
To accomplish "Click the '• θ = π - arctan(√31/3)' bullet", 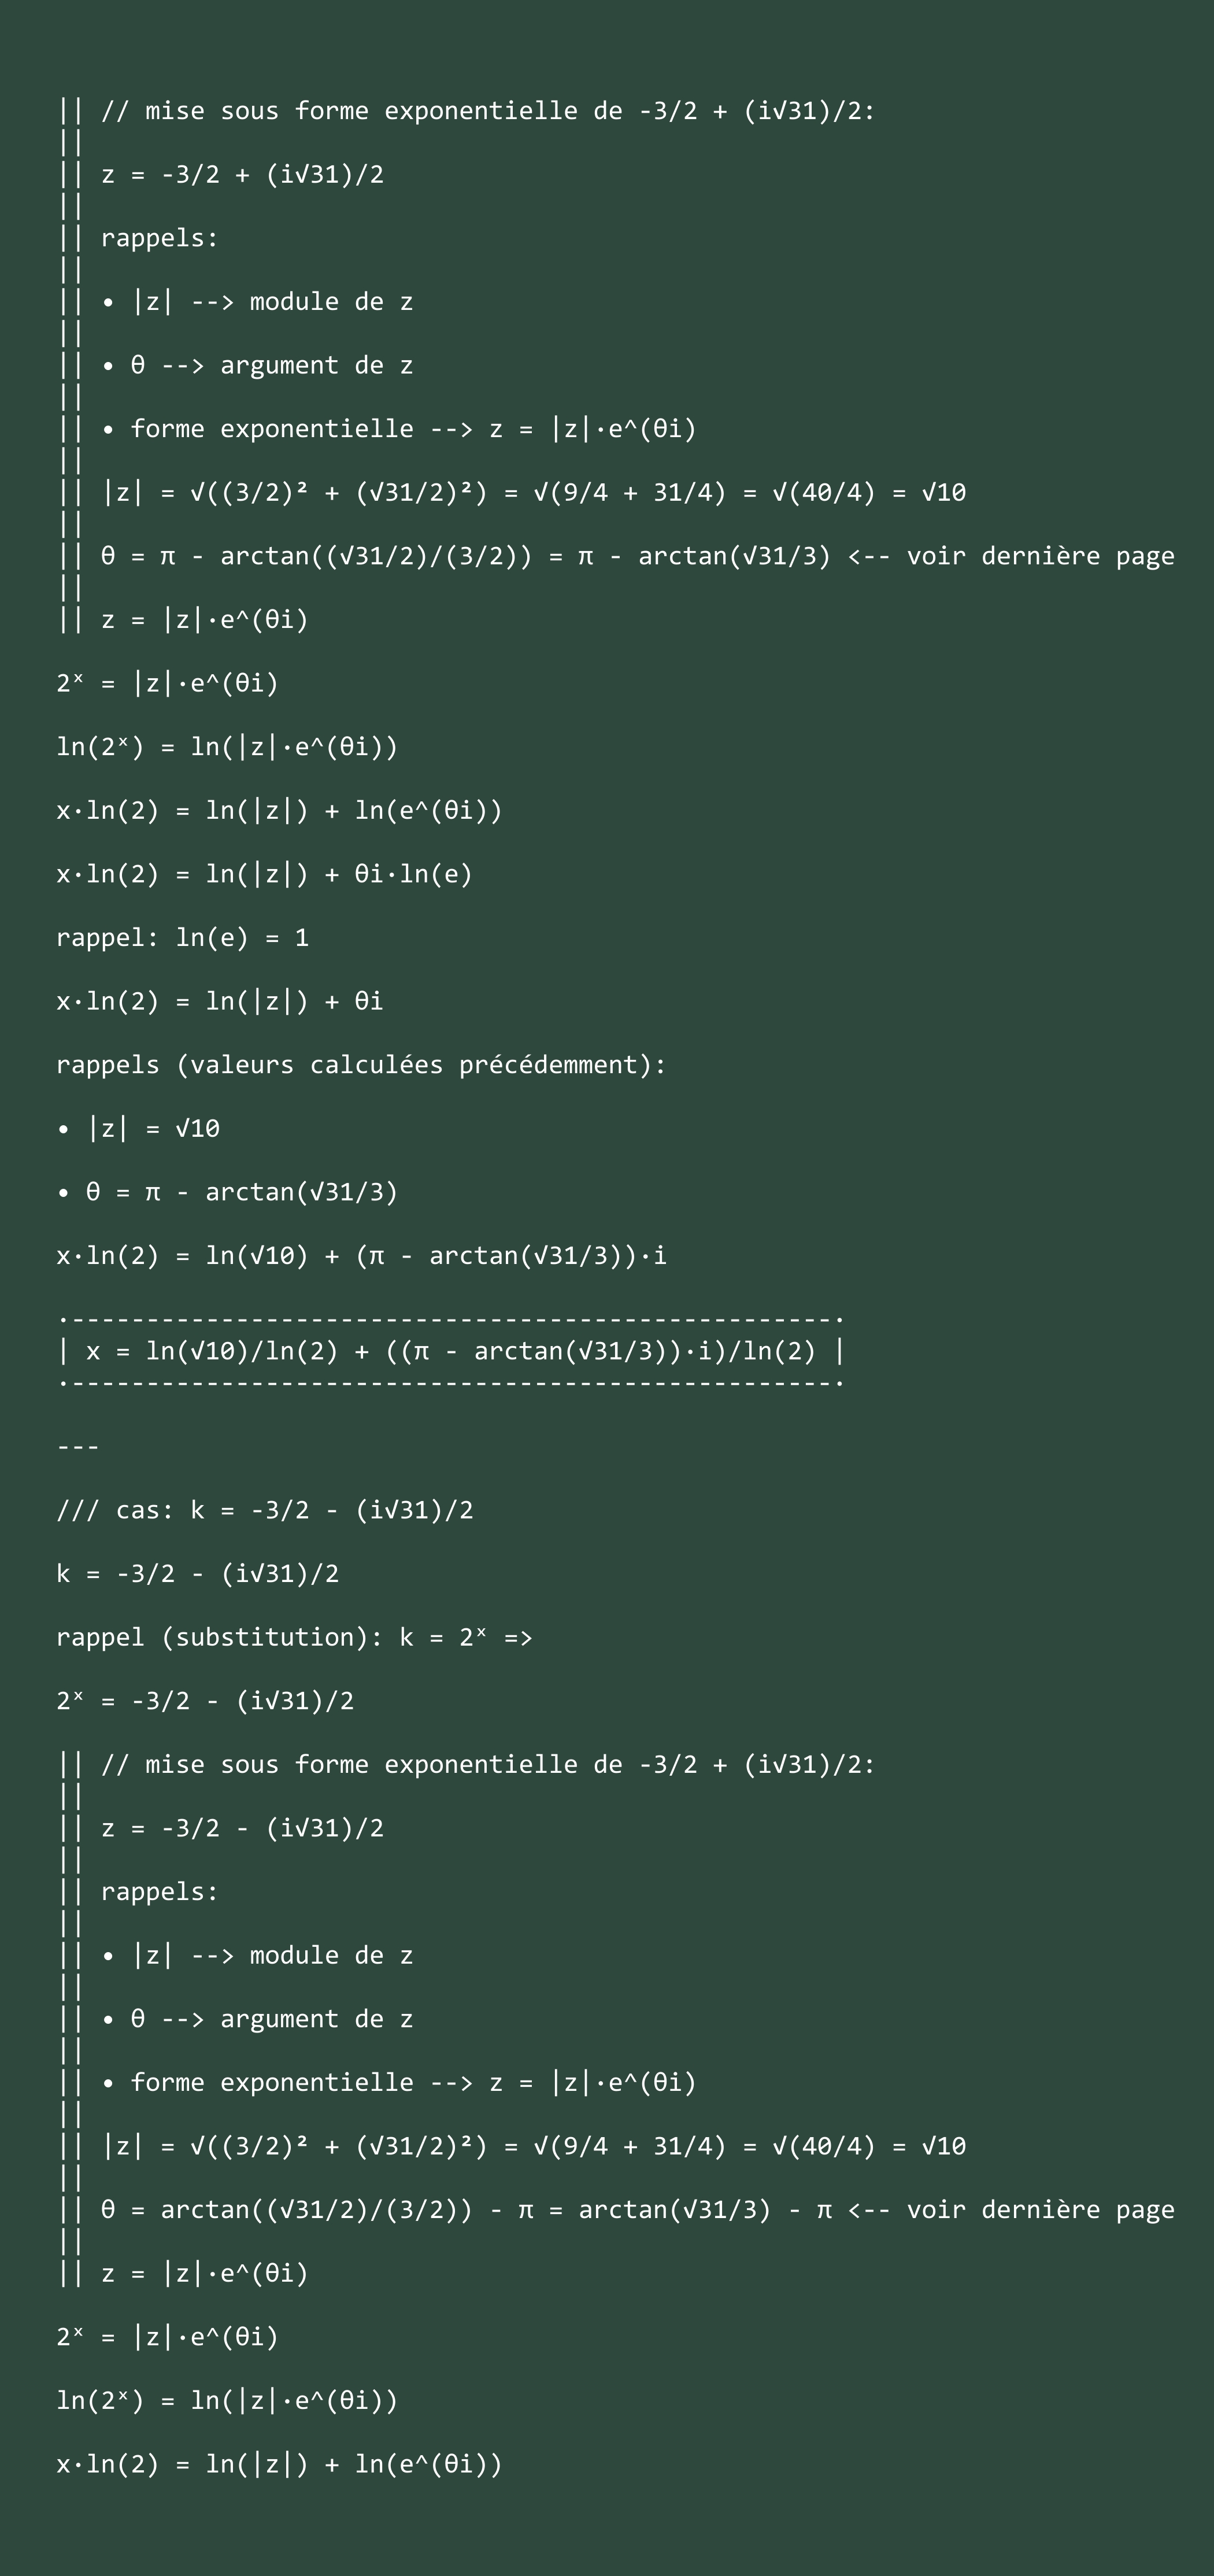I will coord(227,1192).
